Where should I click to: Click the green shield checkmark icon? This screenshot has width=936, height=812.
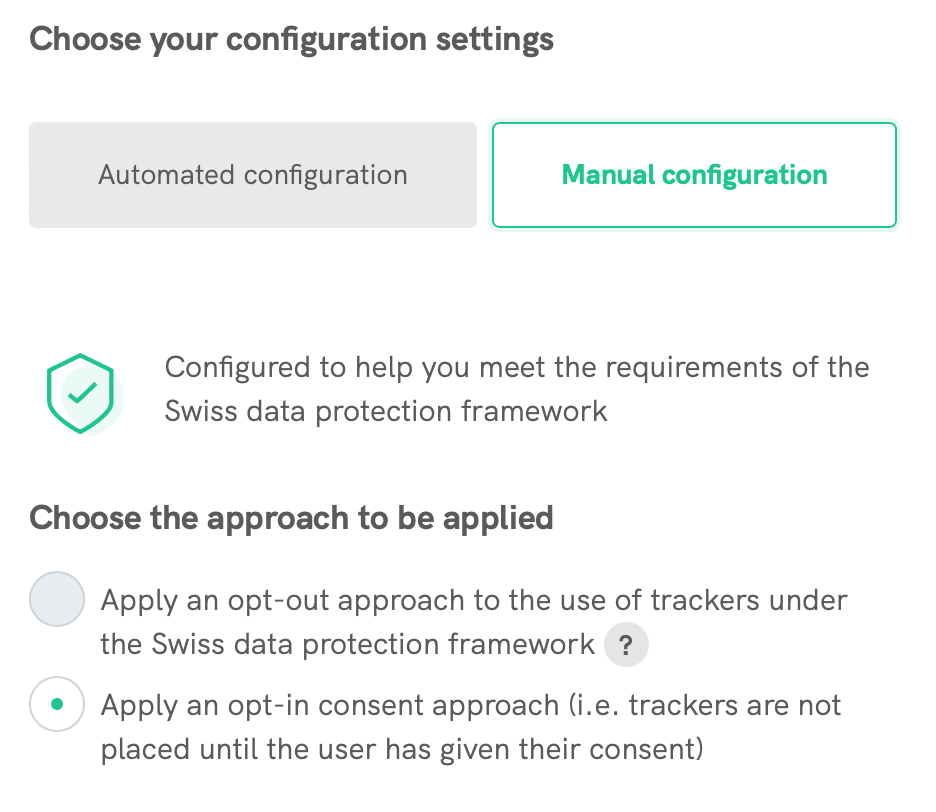coord(82,392)
